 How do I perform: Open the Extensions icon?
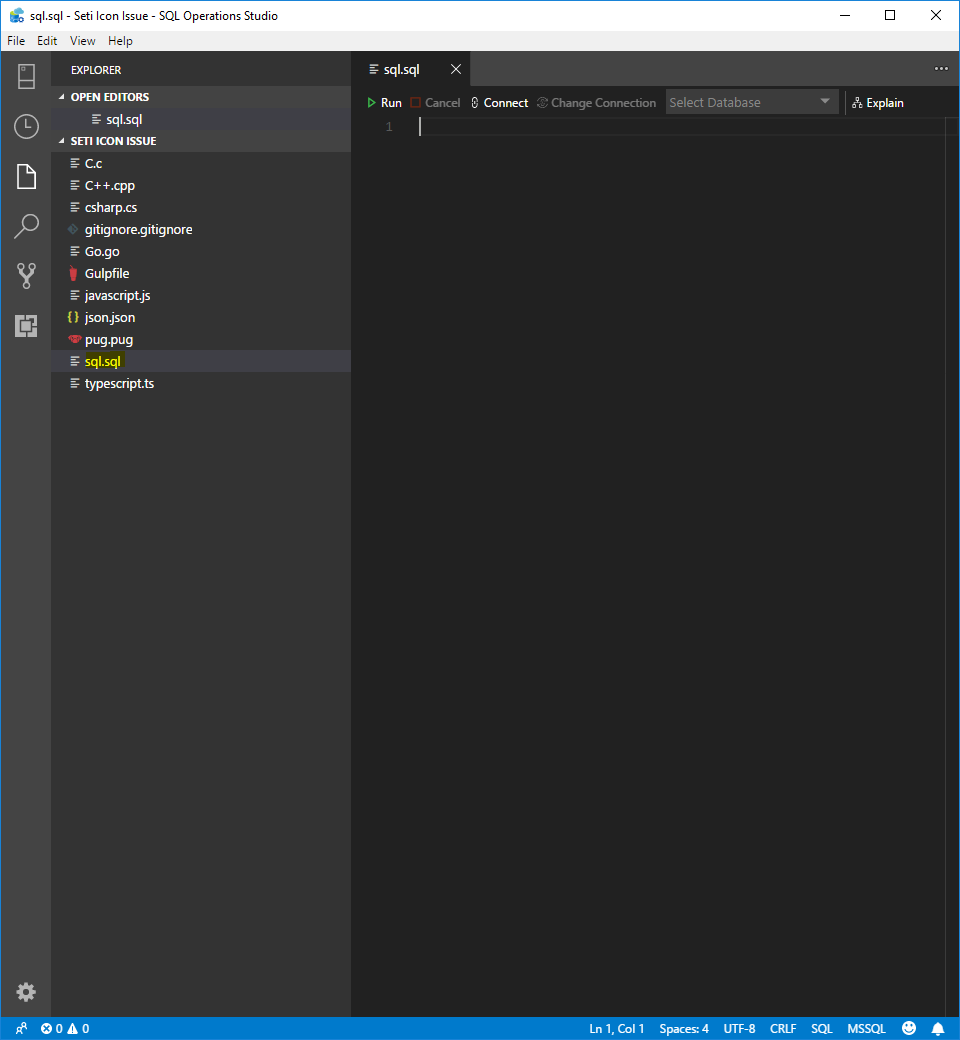(25, 326)
